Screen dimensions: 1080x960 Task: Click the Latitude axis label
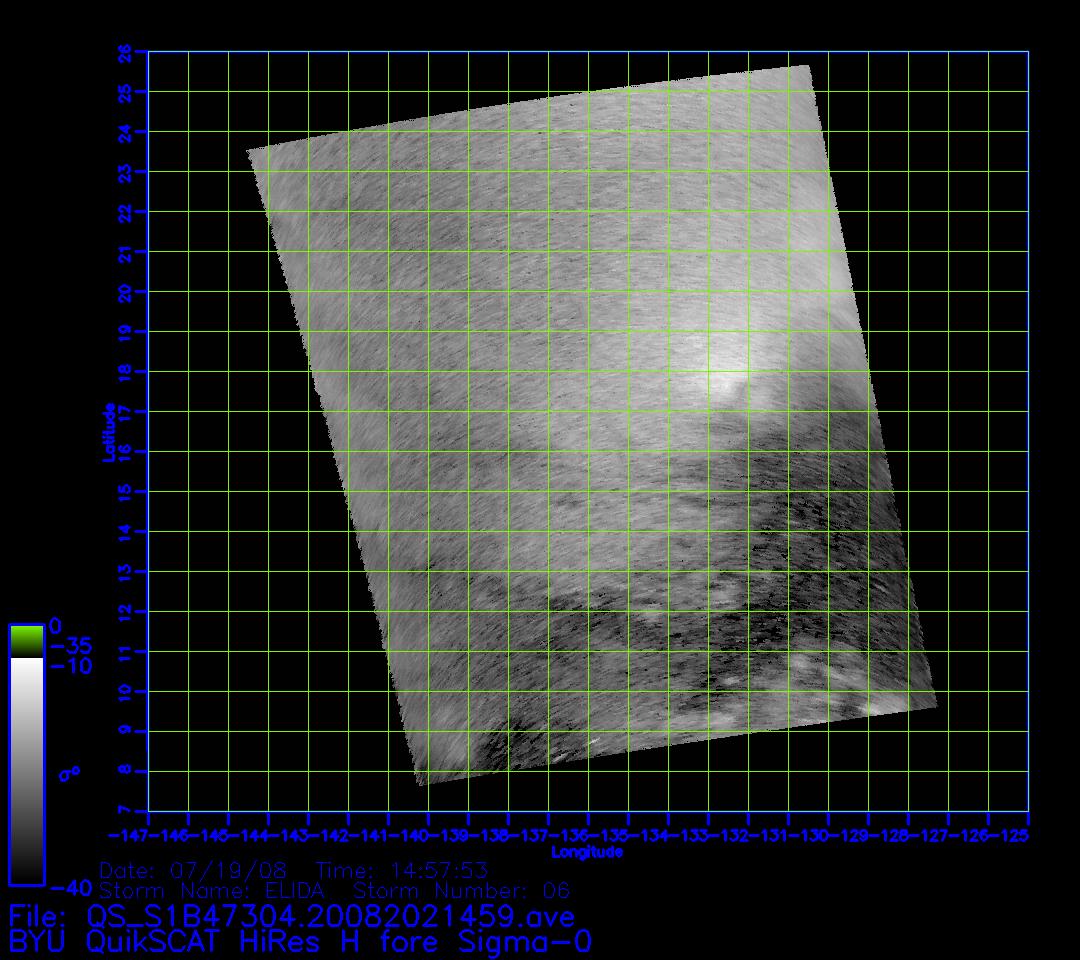click(x=108, y=432)
